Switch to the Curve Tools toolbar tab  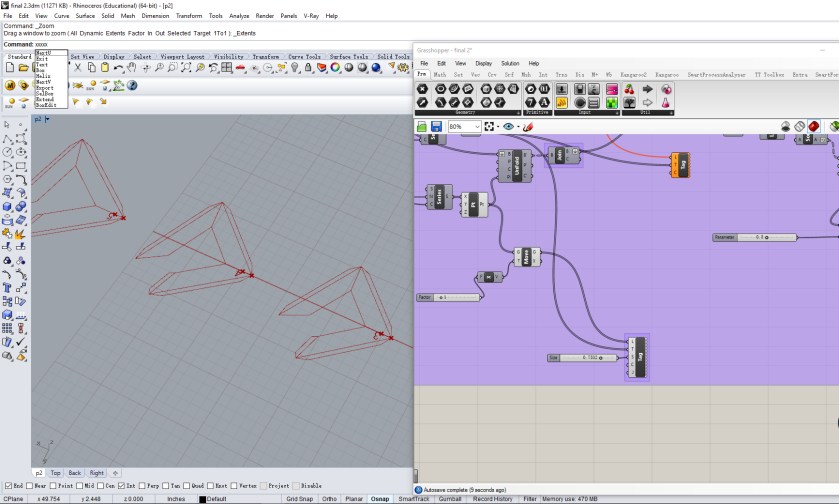click(x=305, y=57)
